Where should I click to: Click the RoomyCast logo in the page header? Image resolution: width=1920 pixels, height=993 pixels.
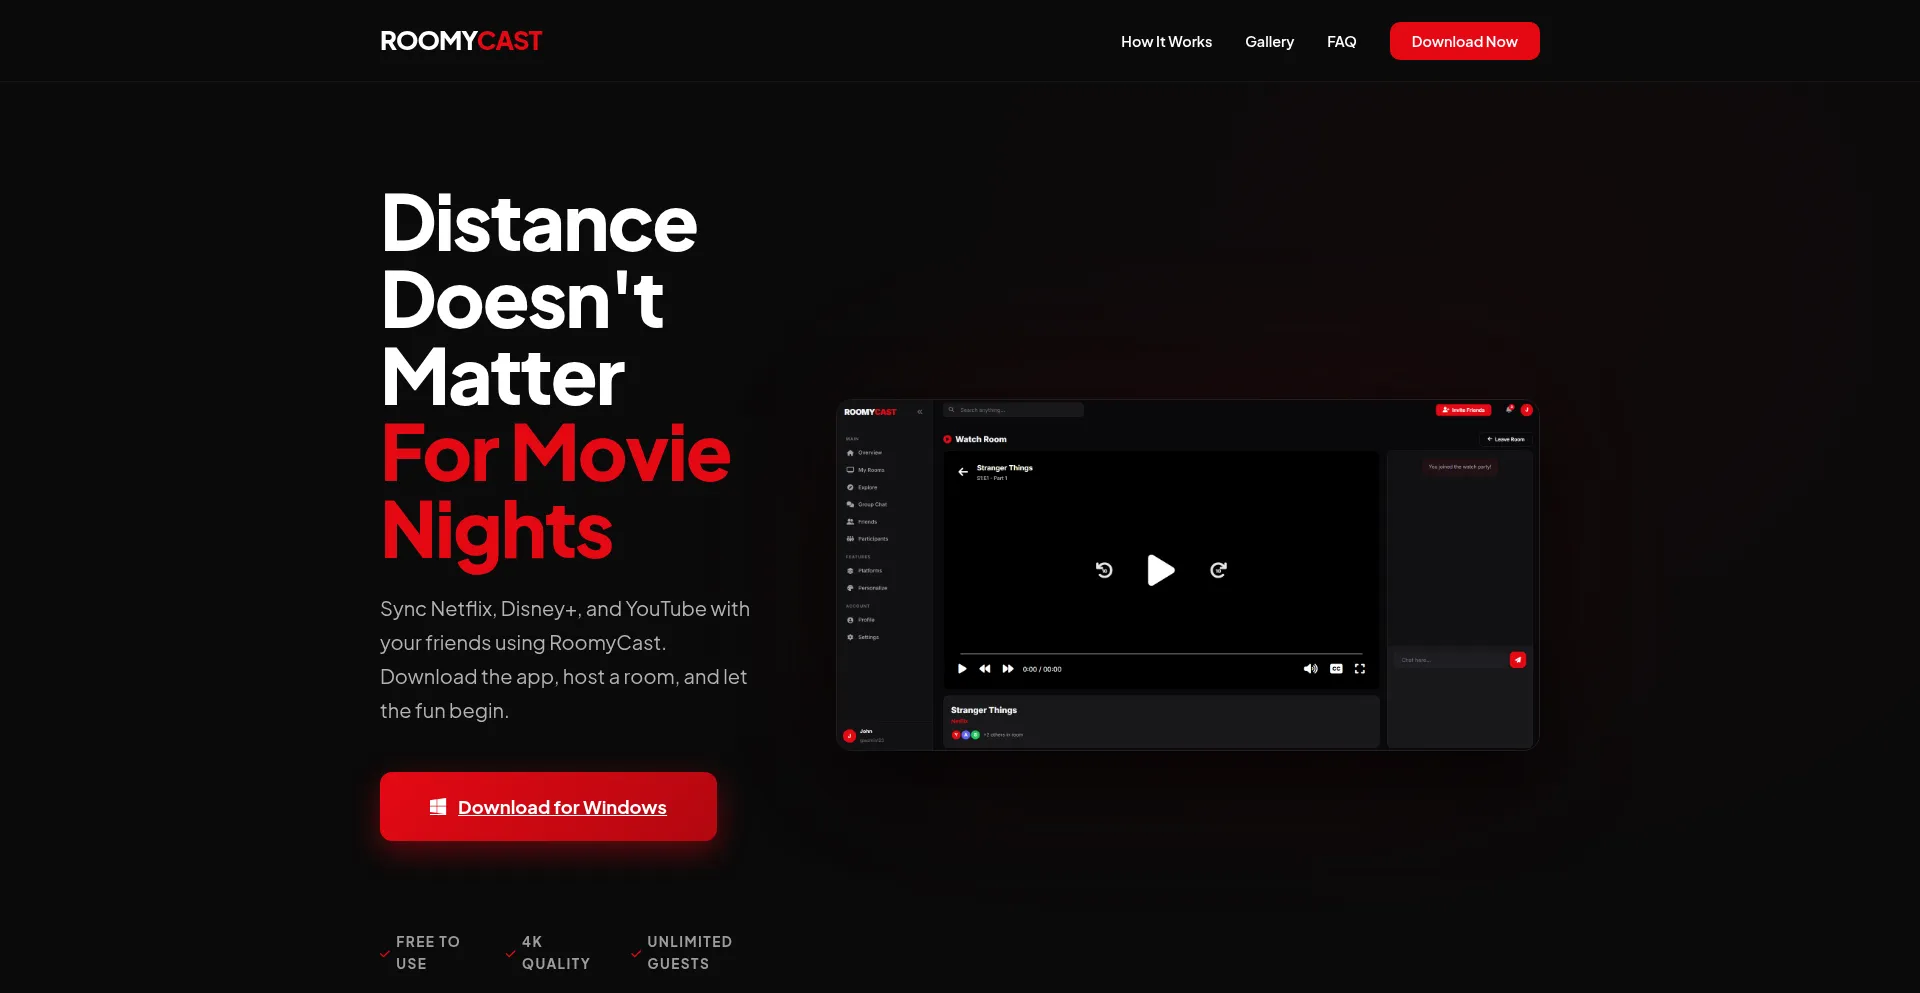[461, 41]
